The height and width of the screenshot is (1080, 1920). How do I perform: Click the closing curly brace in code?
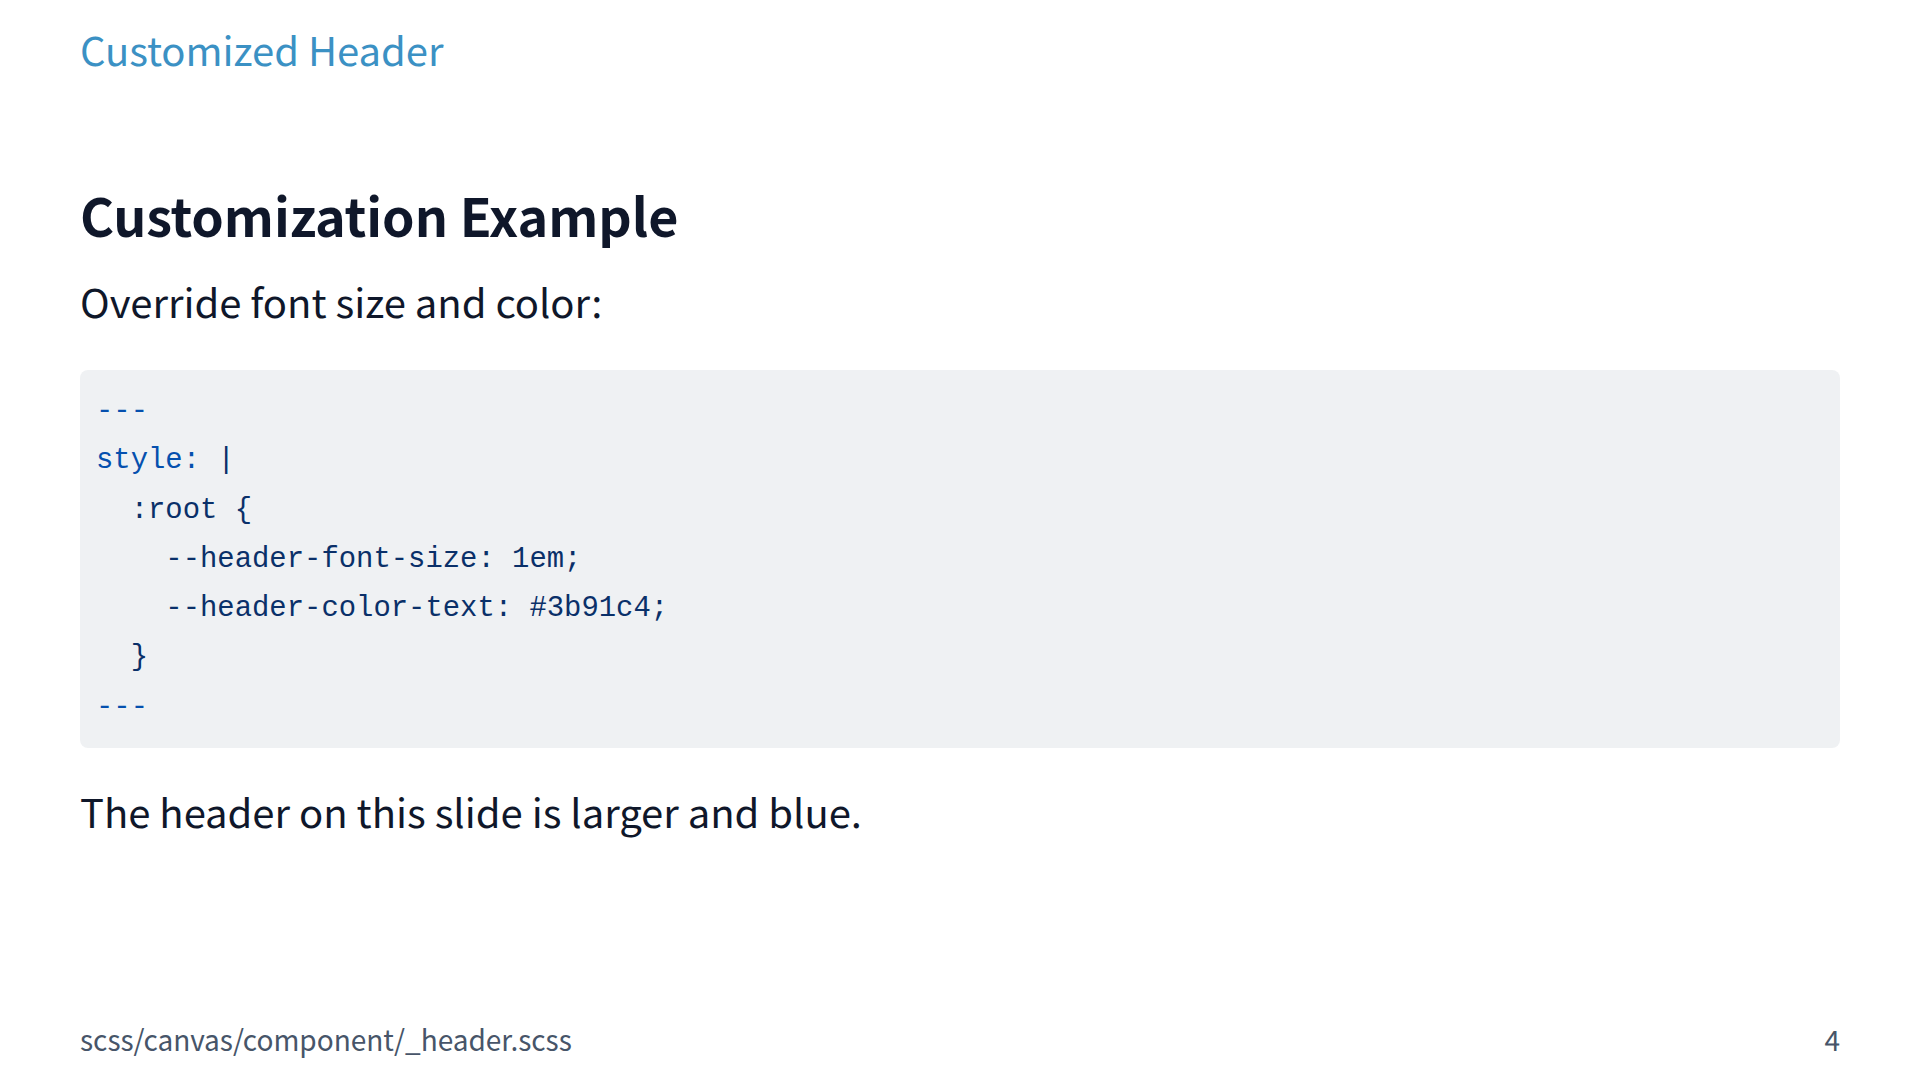[x=139, y=656]
